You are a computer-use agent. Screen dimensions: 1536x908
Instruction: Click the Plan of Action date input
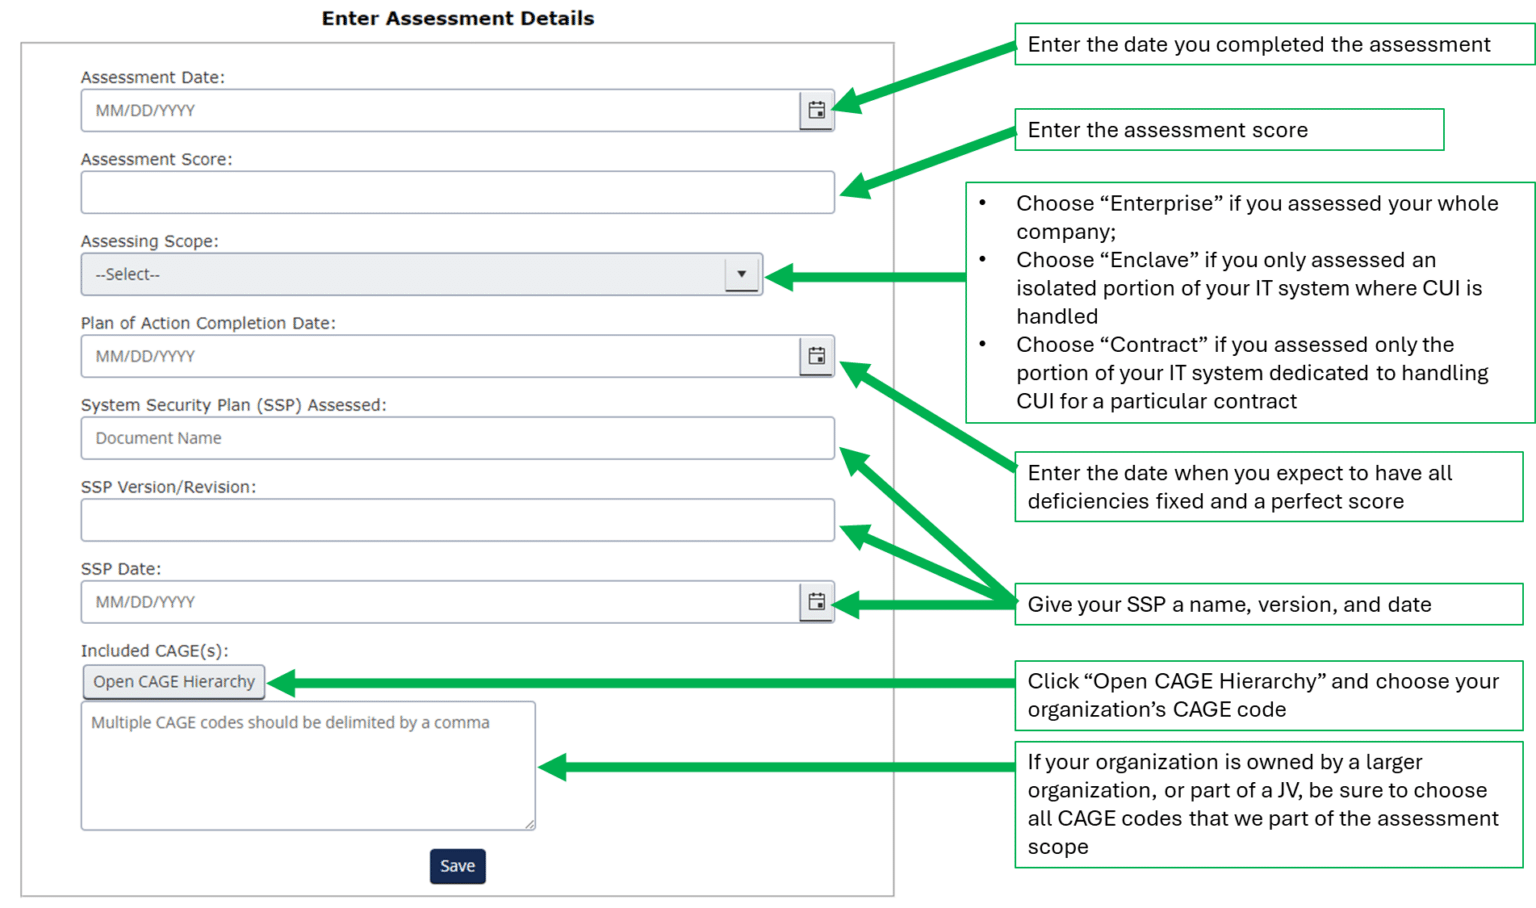point(400,356)
